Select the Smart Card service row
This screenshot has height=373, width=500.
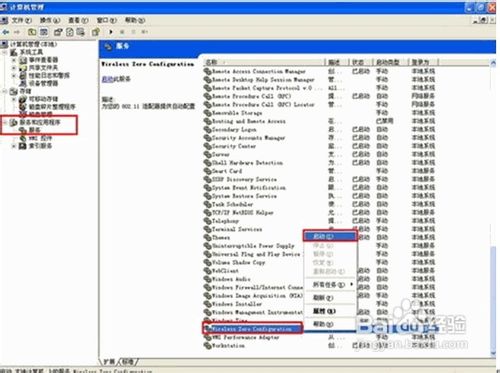227,171
